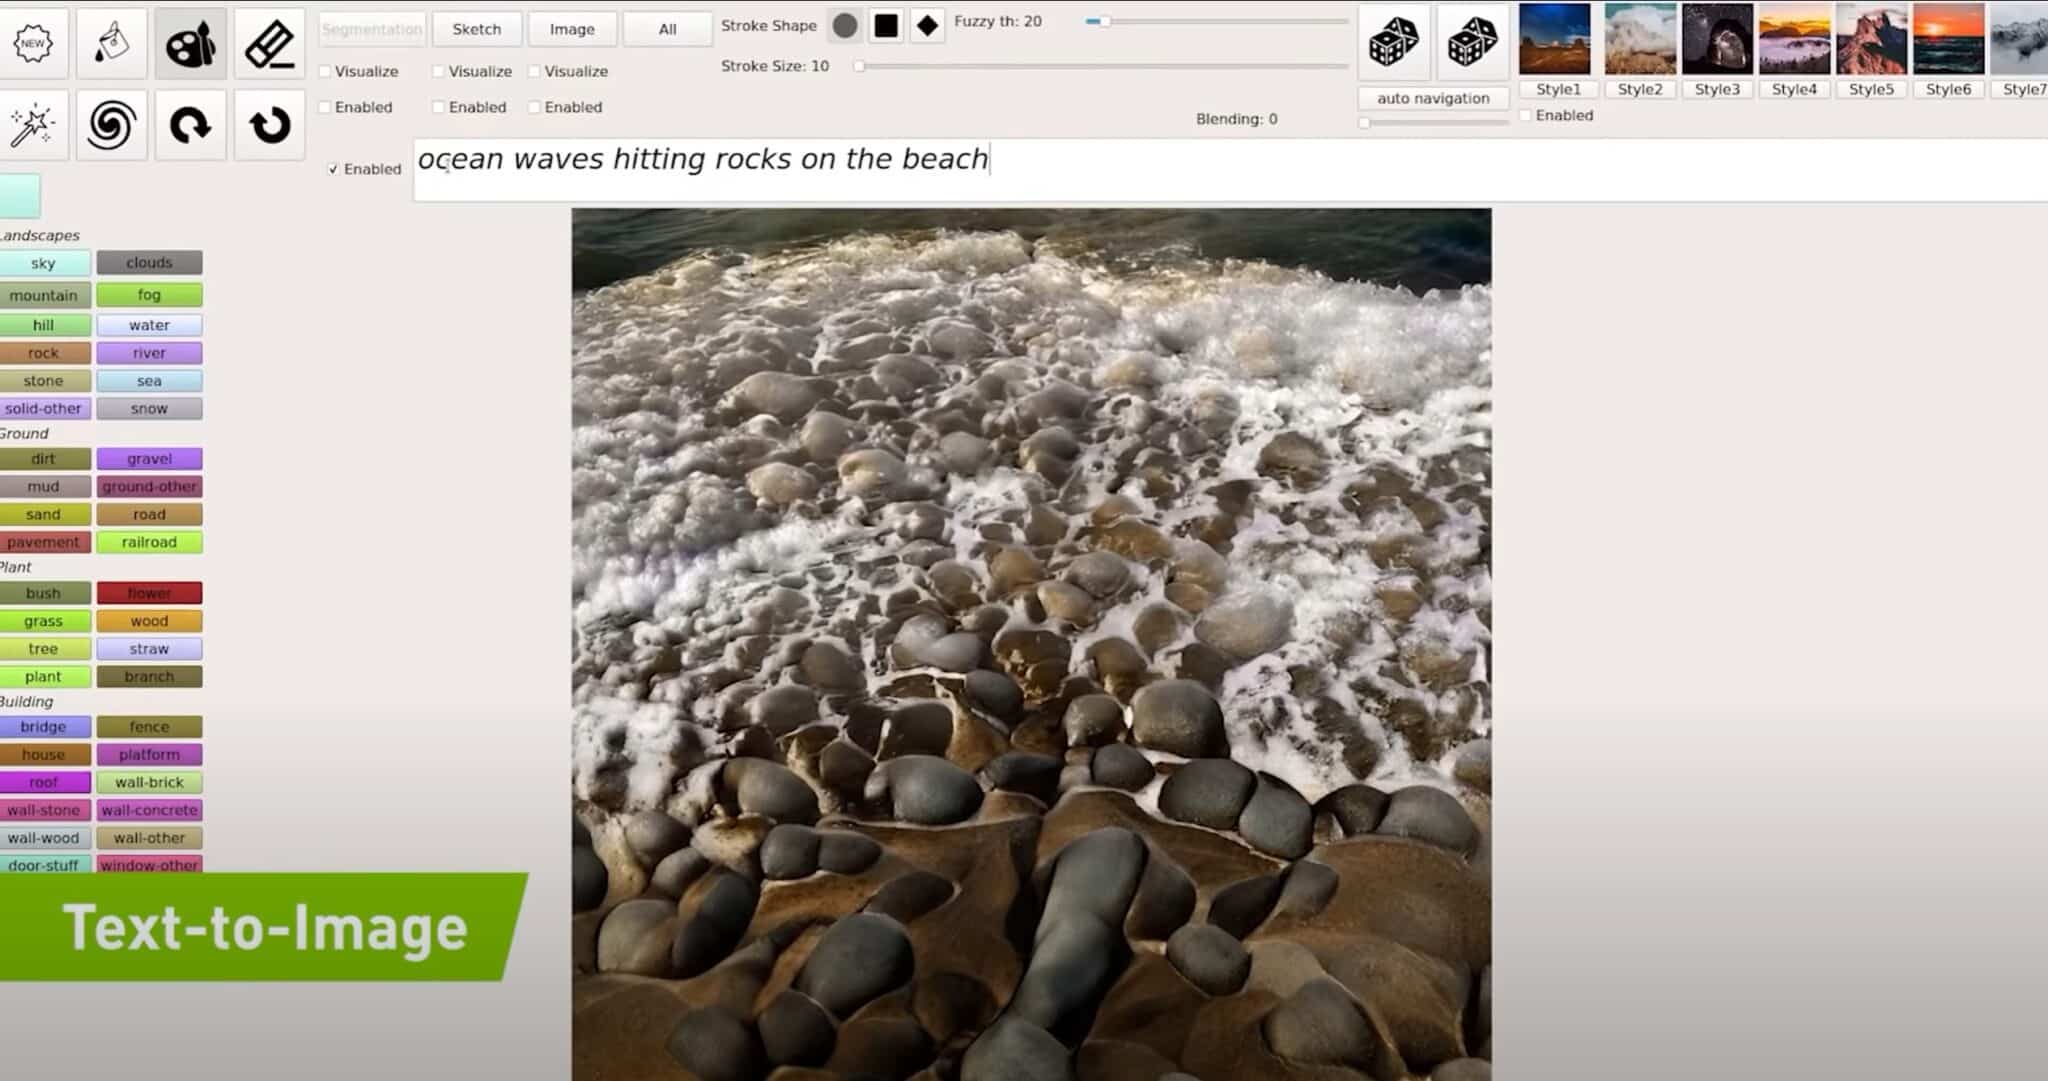
Task: Toggle Visualize checkbox under Segmentation
Action: tap(325, 72)
